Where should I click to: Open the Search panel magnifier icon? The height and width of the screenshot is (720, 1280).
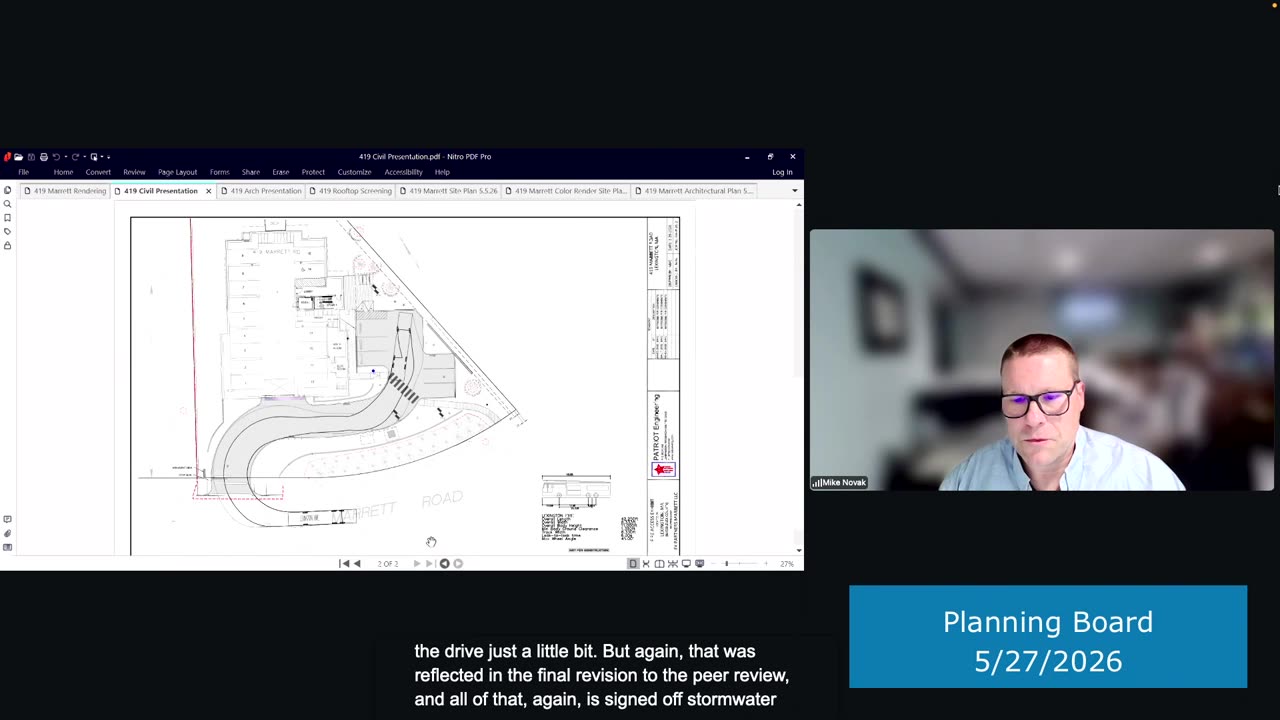click(x=7, y=204)
